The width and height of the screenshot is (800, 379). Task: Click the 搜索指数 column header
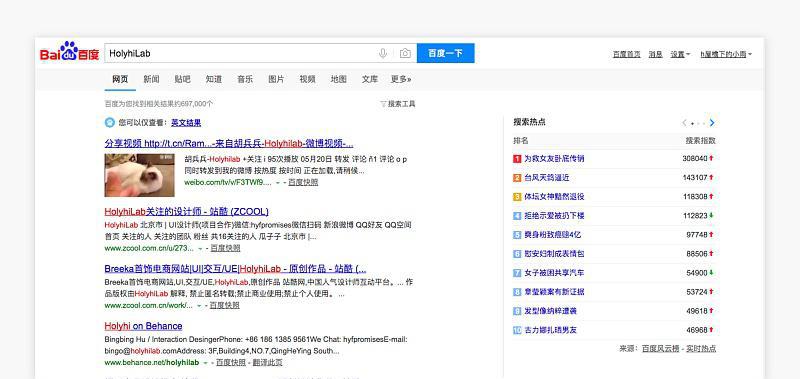click(701, 141)
